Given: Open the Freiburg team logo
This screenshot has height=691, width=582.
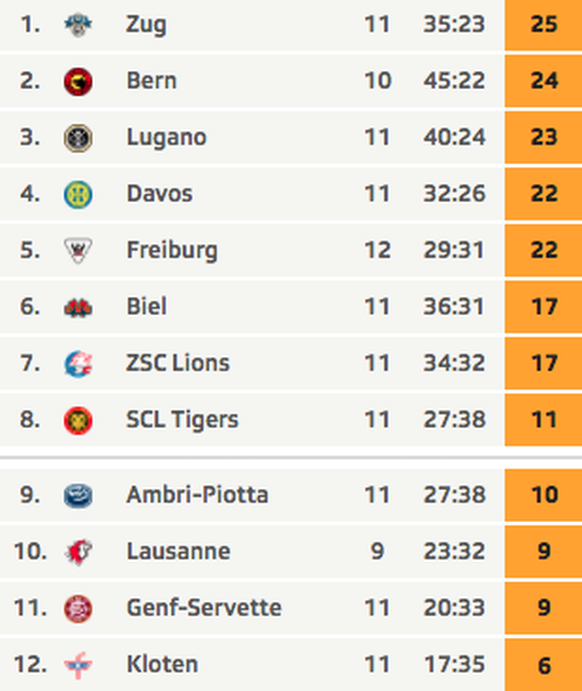Looking at the screenshot, I should click(78, 250).
